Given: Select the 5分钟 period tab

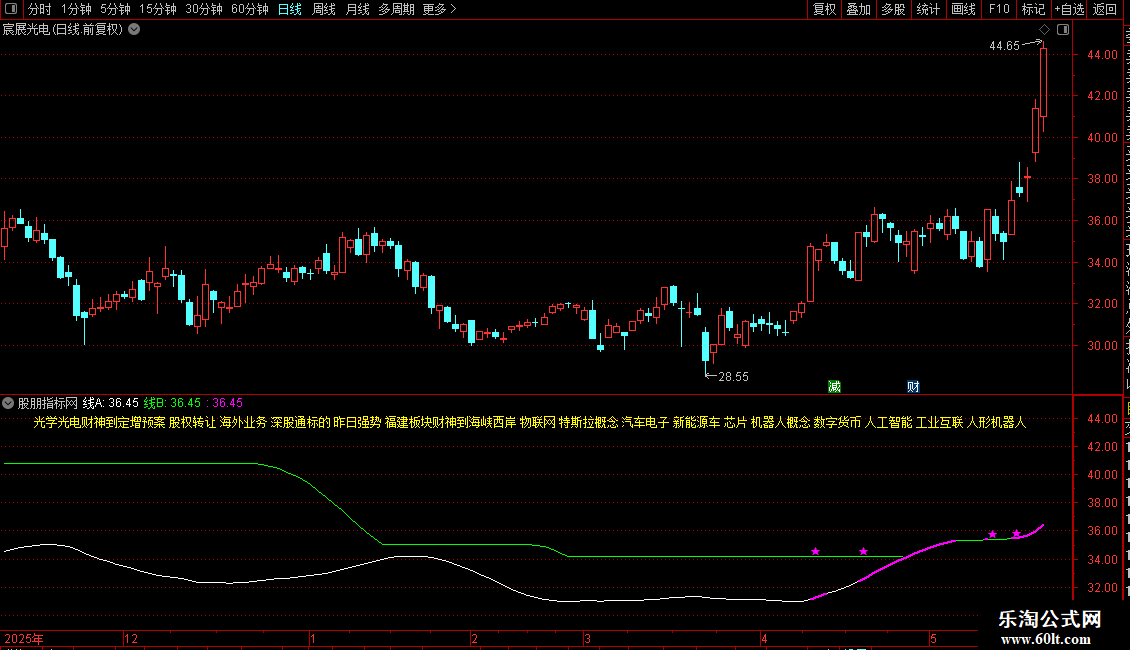Looking at the screenshot, I should coord(115,9).
